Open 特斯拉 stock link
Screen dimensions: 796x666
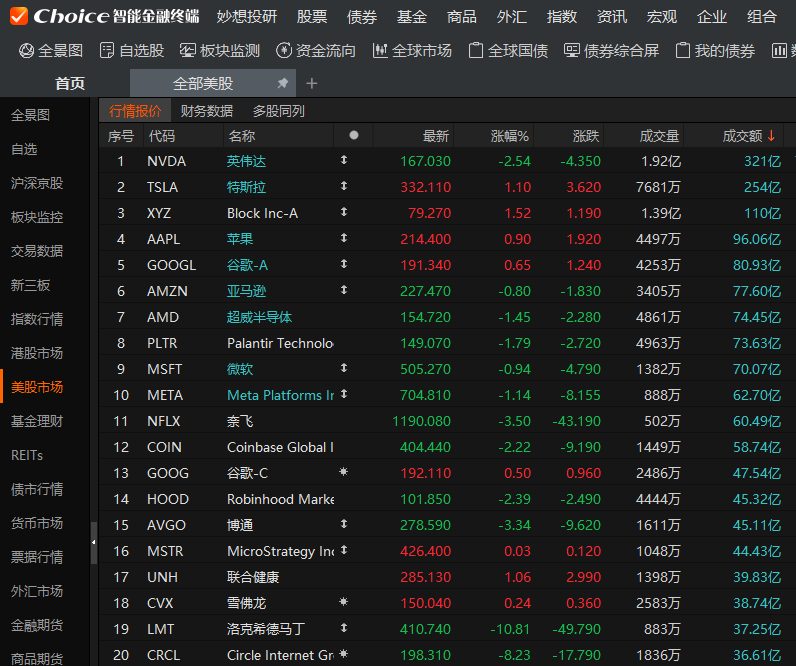(246, 187)
